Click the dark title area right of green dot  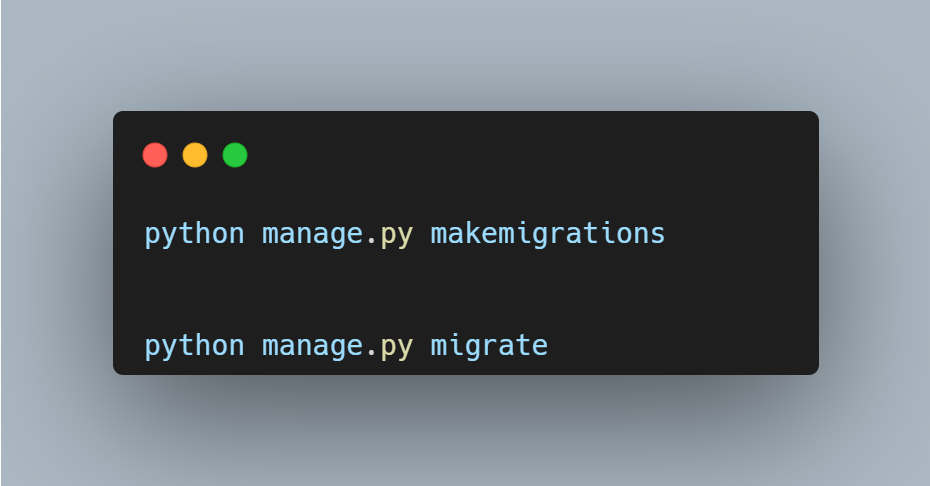click(520, 155)
